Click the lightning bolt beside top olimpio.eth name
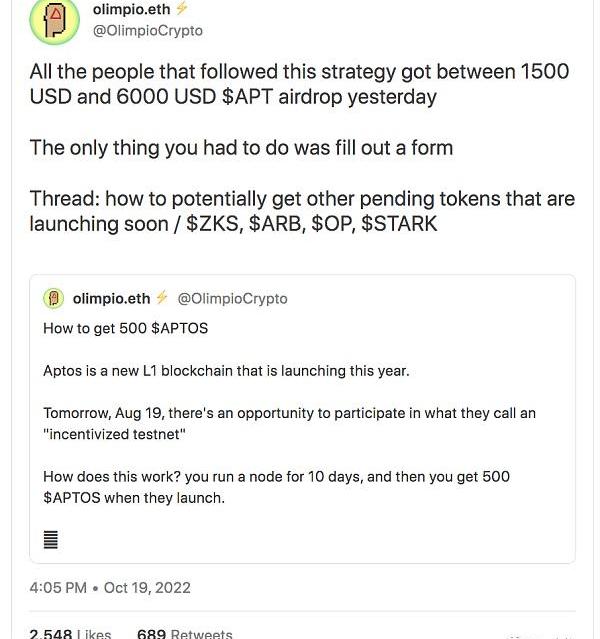 tap(181, 9)
